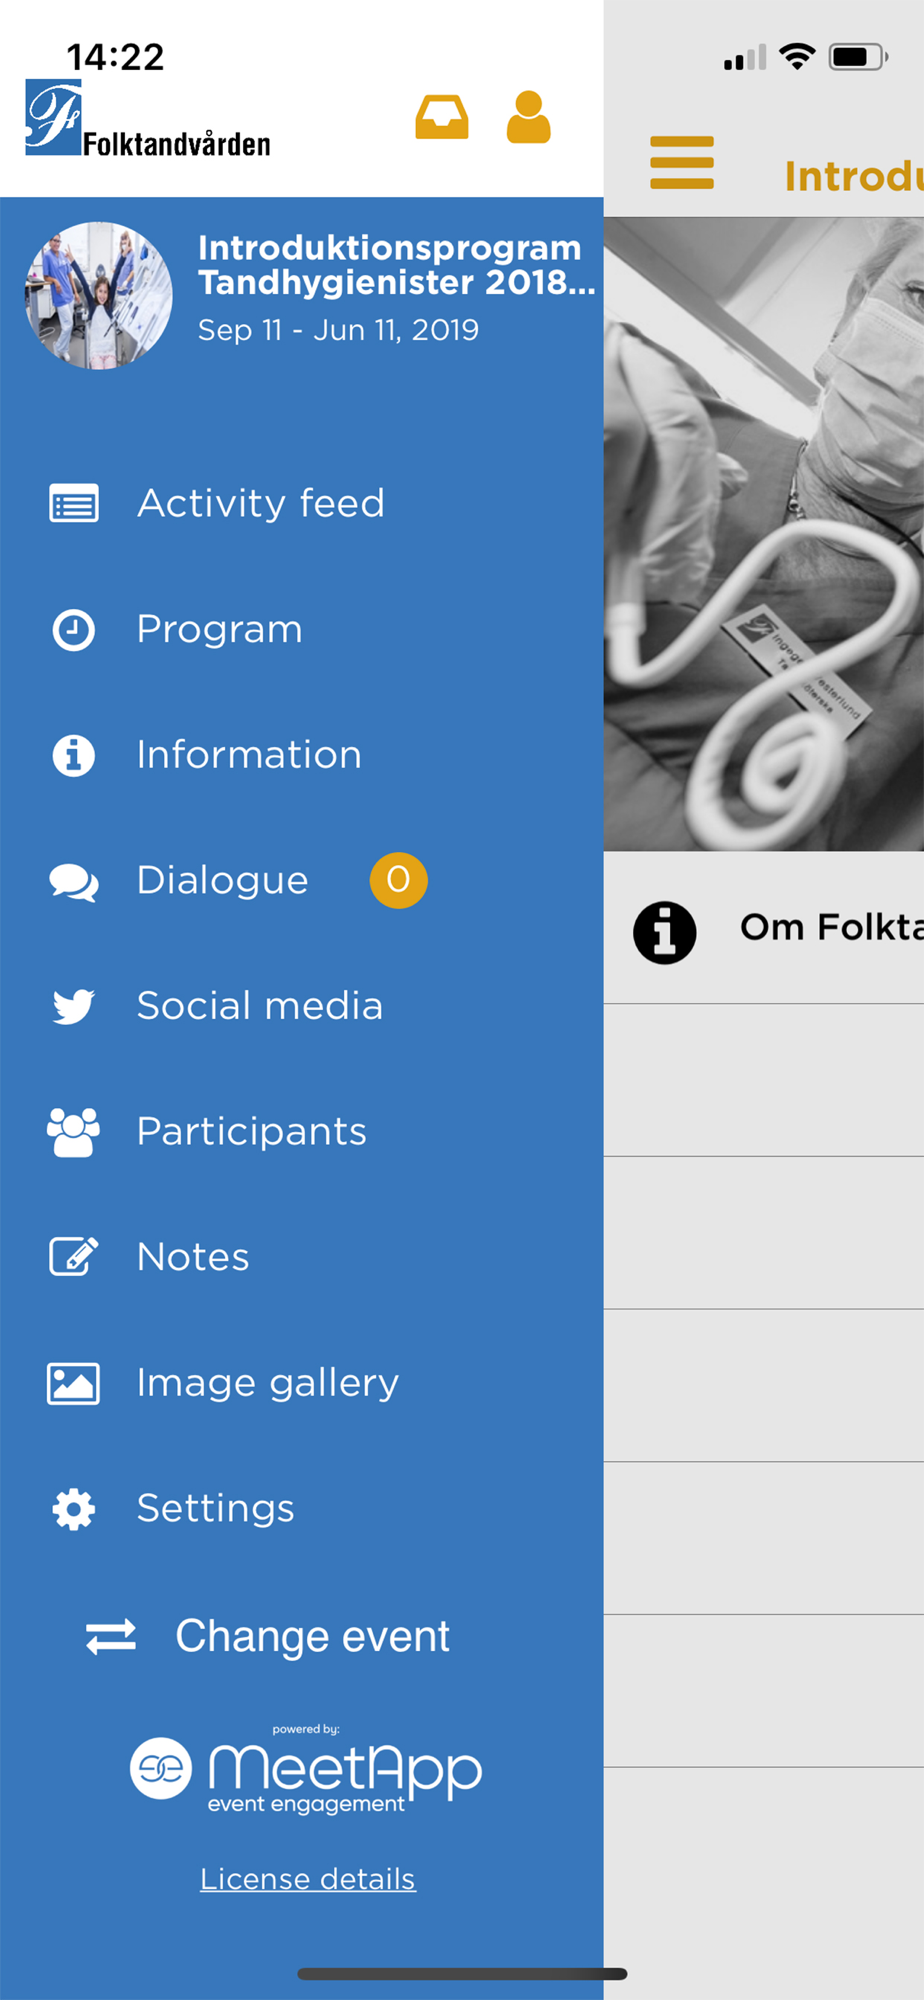The image size is (924, 2000).
Task: Tap the event avatar thumbnail
Action: [99, 295]
